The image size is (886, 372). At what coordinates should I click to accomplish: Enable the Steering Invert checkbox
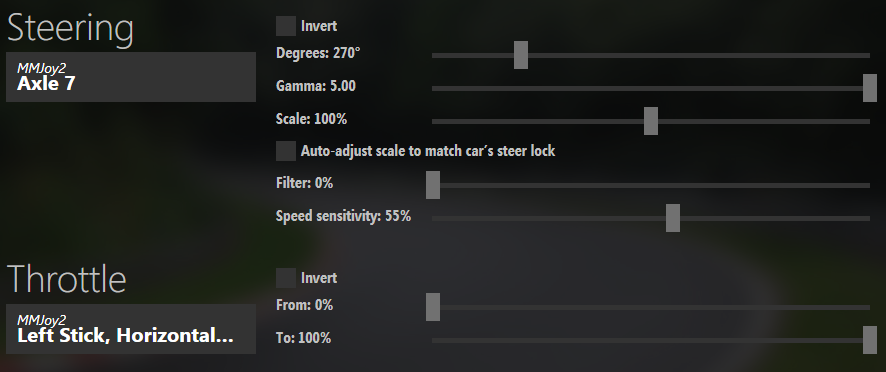285,26
